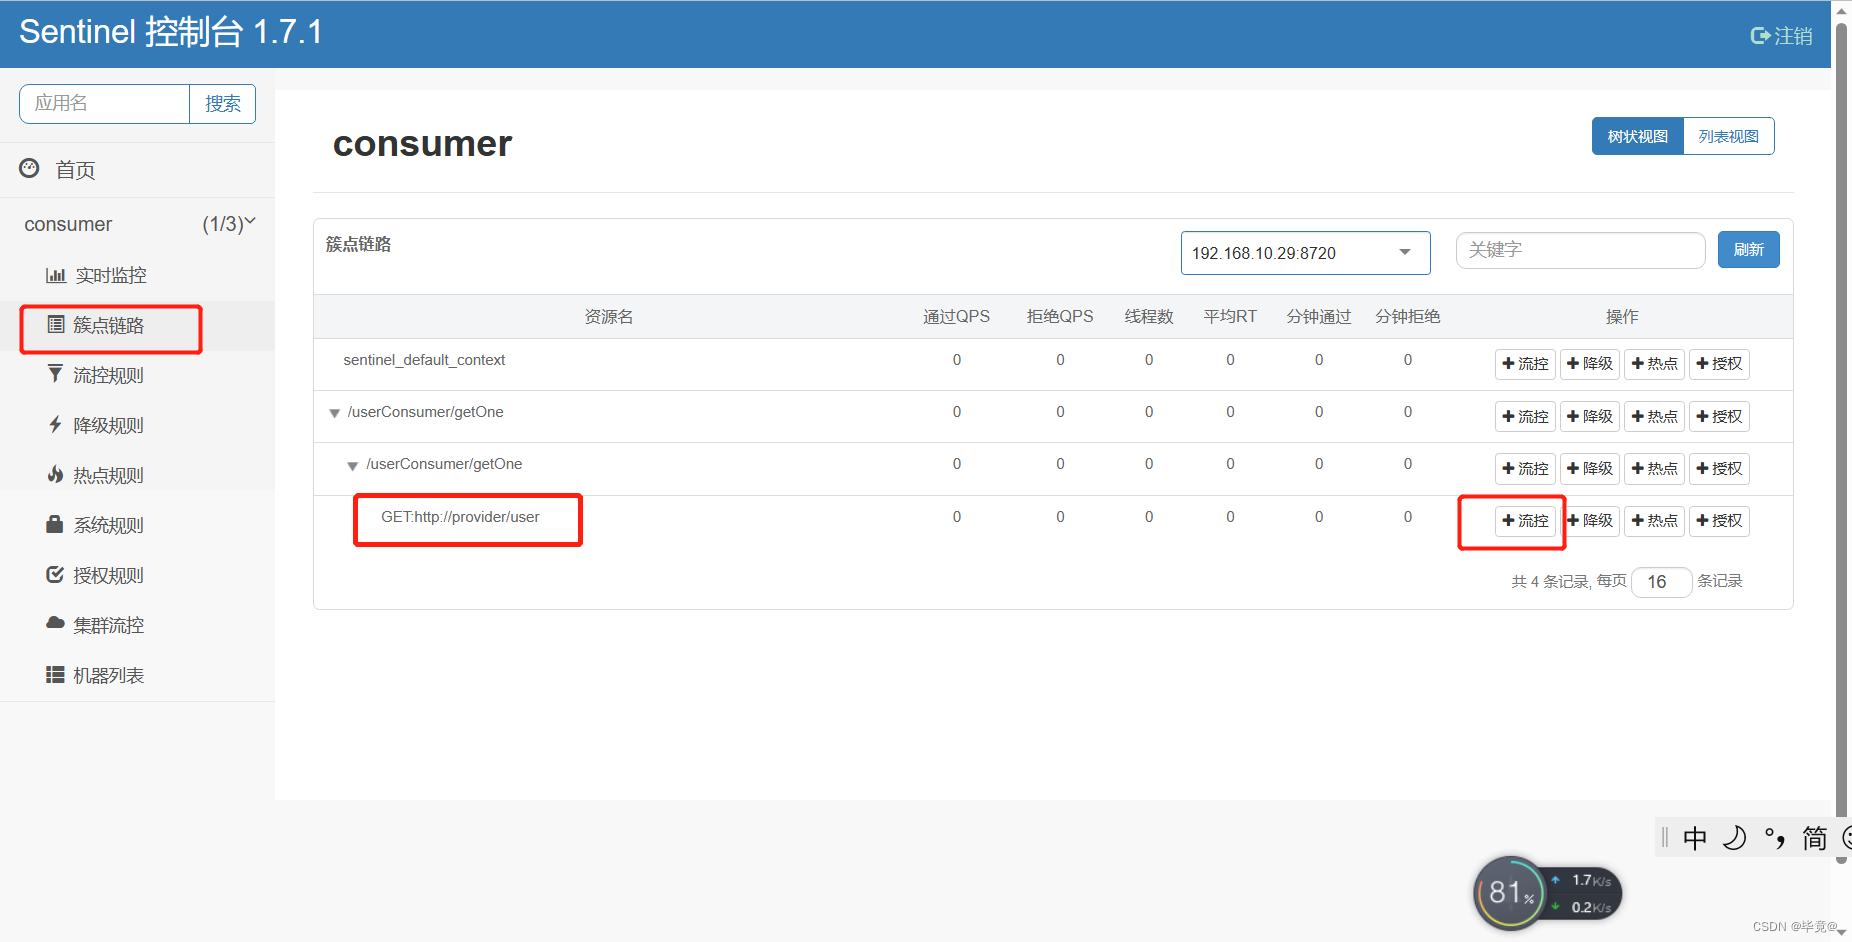Add 降级 for GET:http://provider/user
The width and height of the screenshot is (1852, 942).
coord(1590,521)
